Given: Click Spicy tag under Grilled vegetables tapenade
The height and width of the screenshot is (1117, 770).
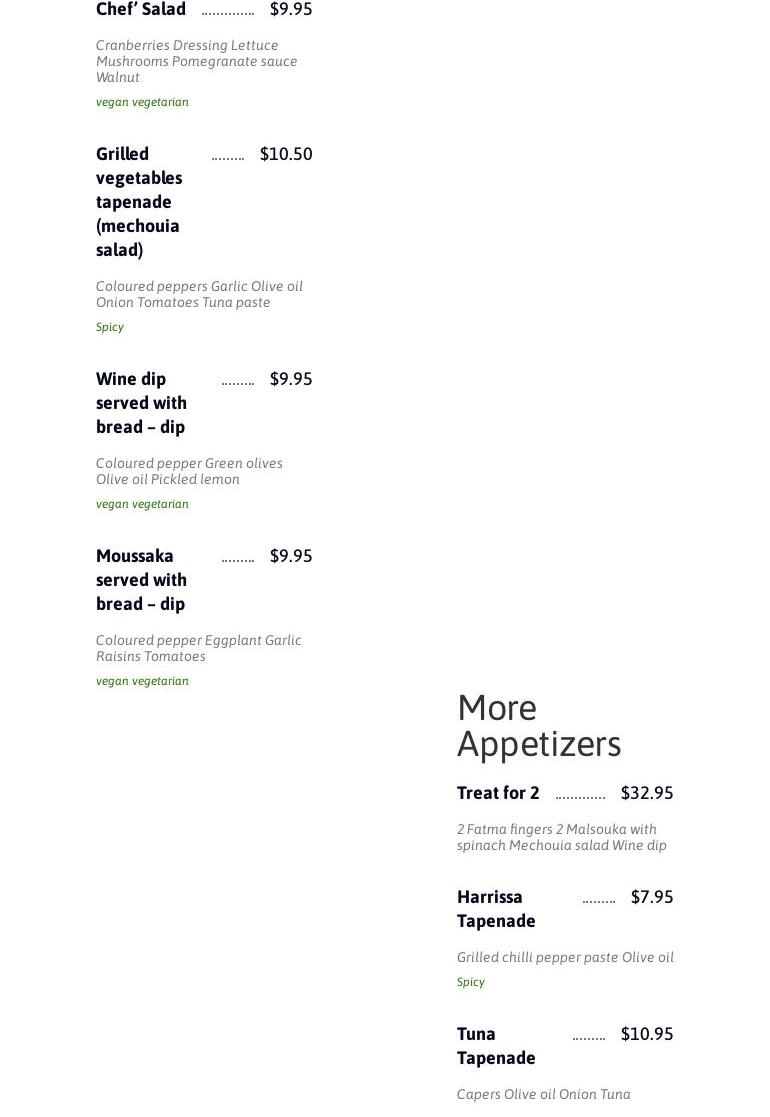Looking at the screenshot, I should coord(110,327).
